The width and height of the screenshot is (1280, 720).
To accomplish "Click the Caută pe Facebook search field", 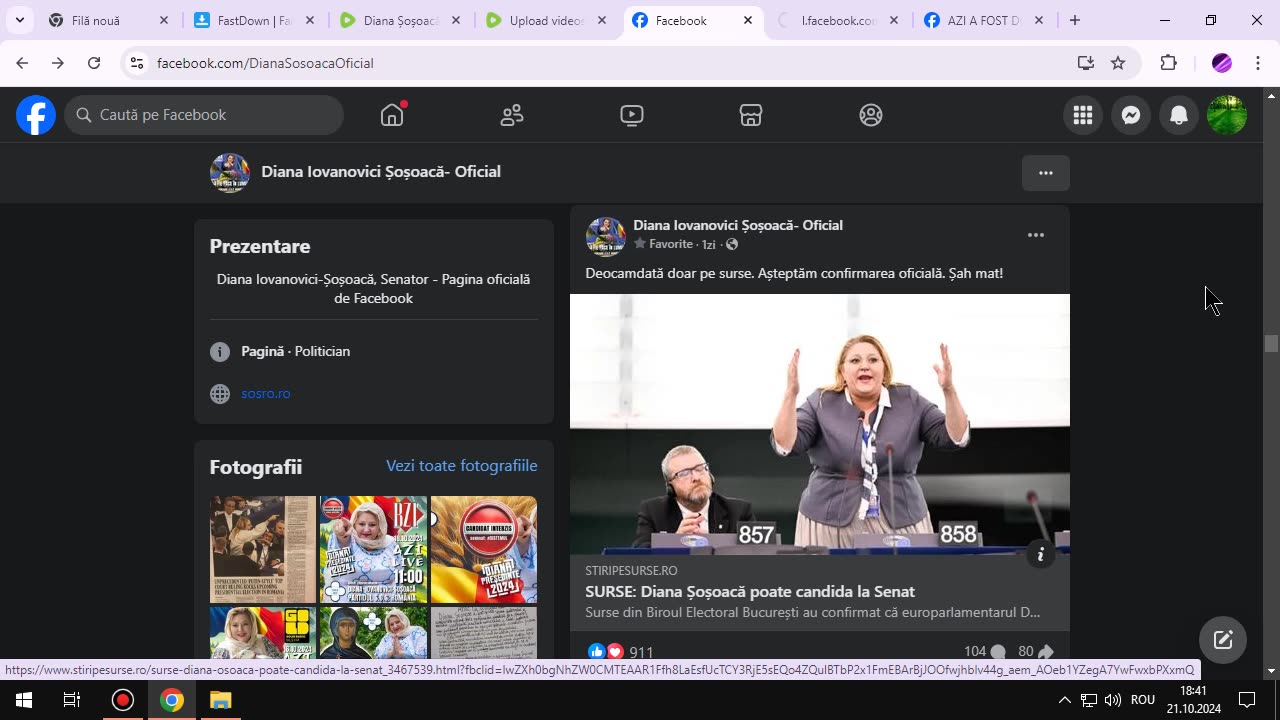I will (x=205, y=115).
